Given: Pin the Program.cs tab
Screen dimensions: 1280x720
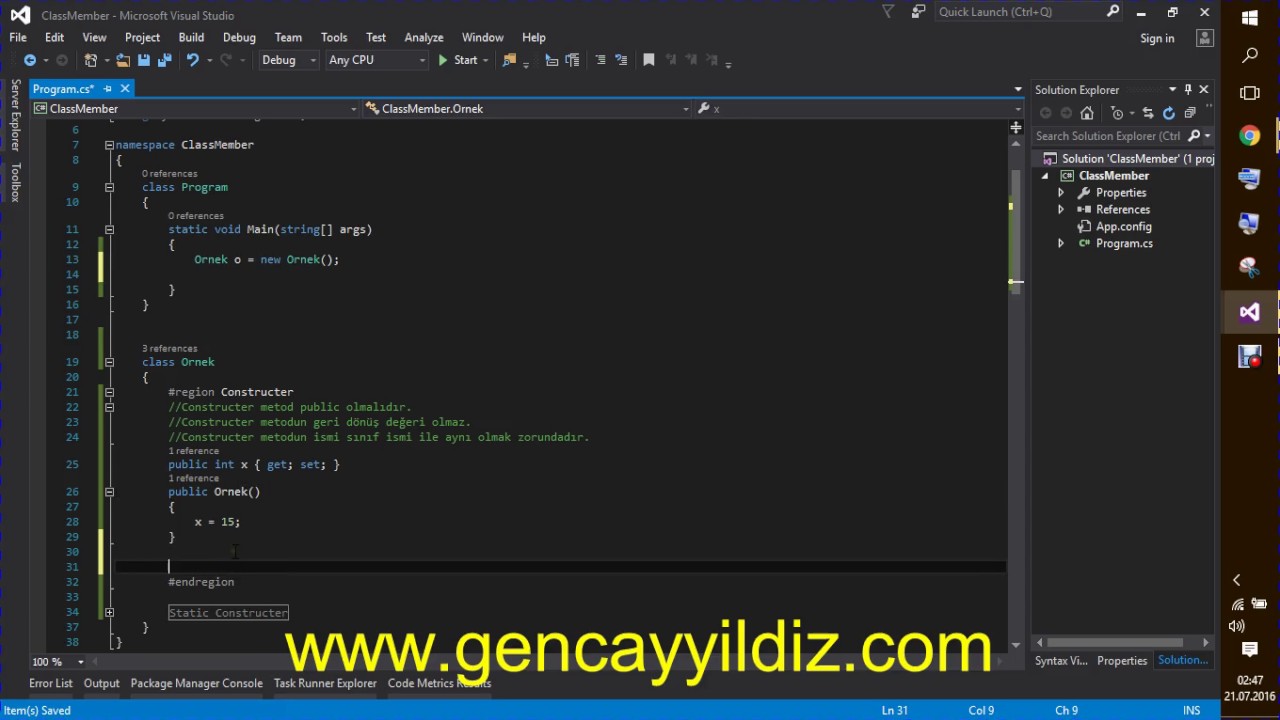Looking at the screenshot, I should pos(108,89).
